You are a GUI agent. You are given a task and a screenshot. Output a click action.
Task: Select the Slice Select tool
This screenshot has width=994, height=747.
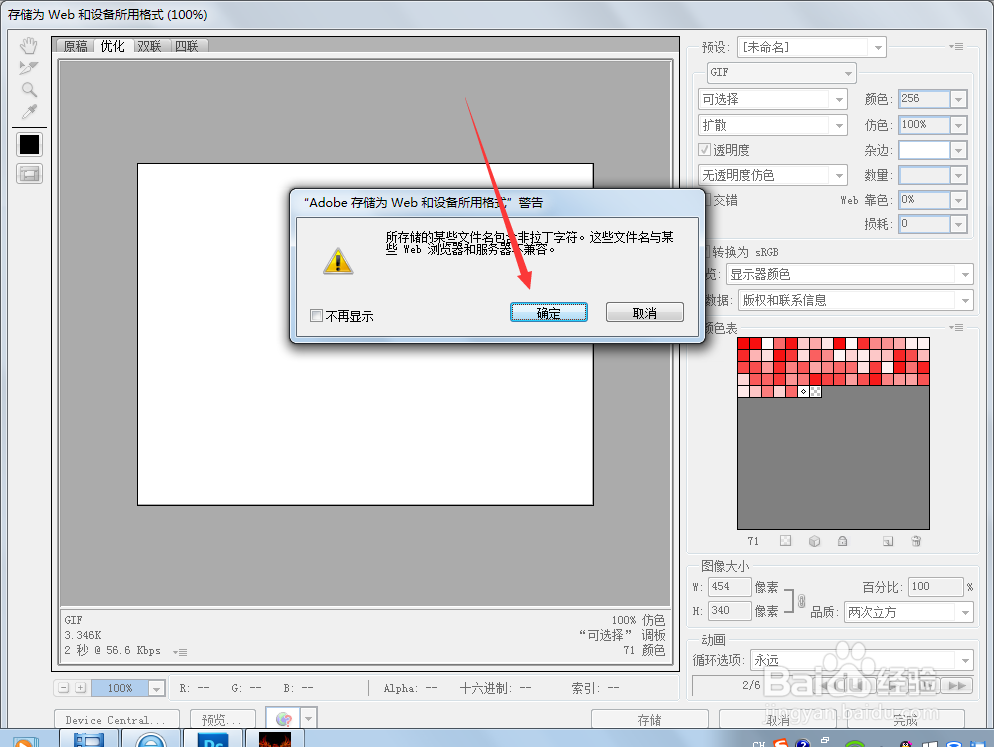(29, 67)
